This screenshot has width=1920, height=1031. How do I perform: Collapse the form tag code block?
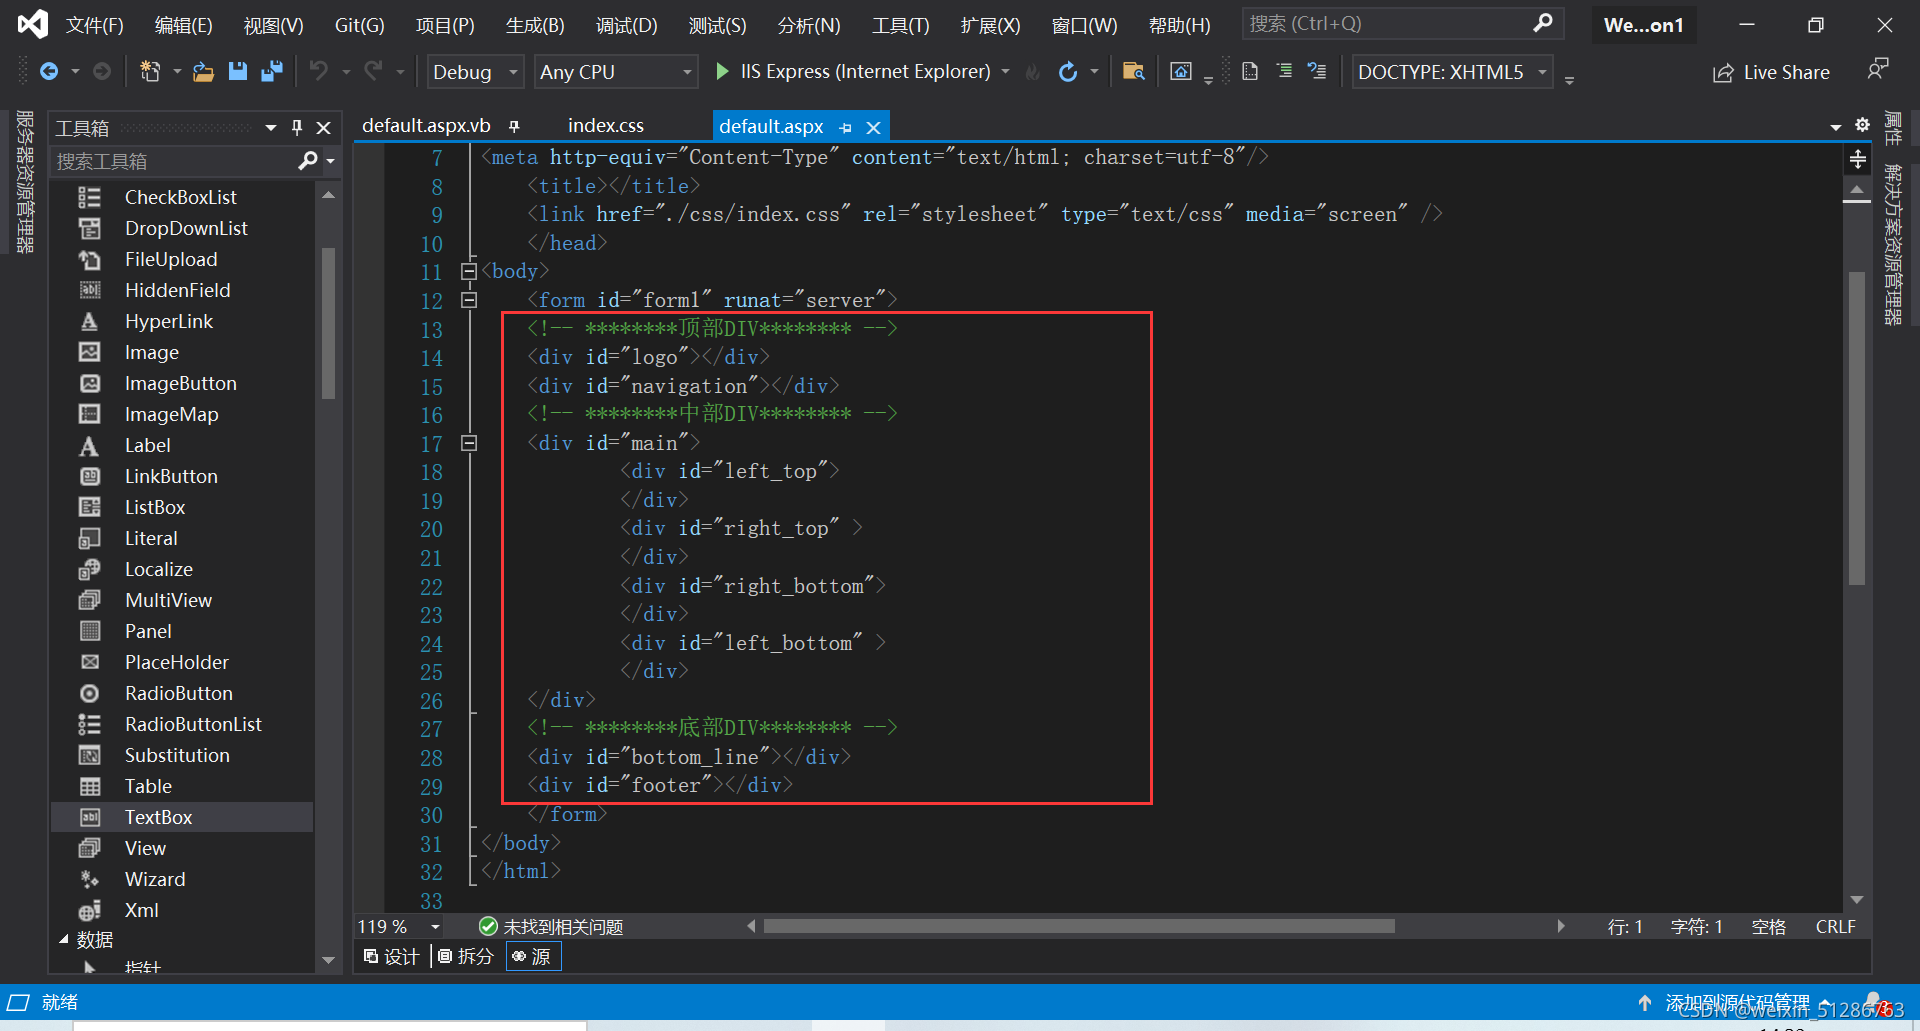(468, 300)
